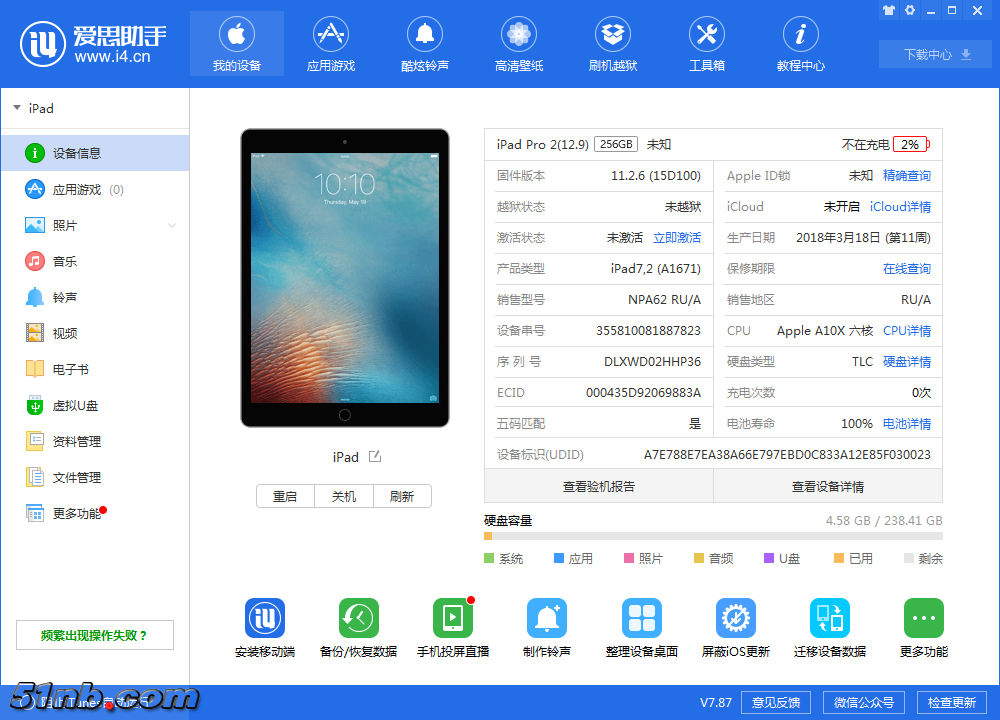The width and height of the screenshot is (1000, 720).
Task: Restart the iPad via 重启 button
Action: (x=285, y=495)
